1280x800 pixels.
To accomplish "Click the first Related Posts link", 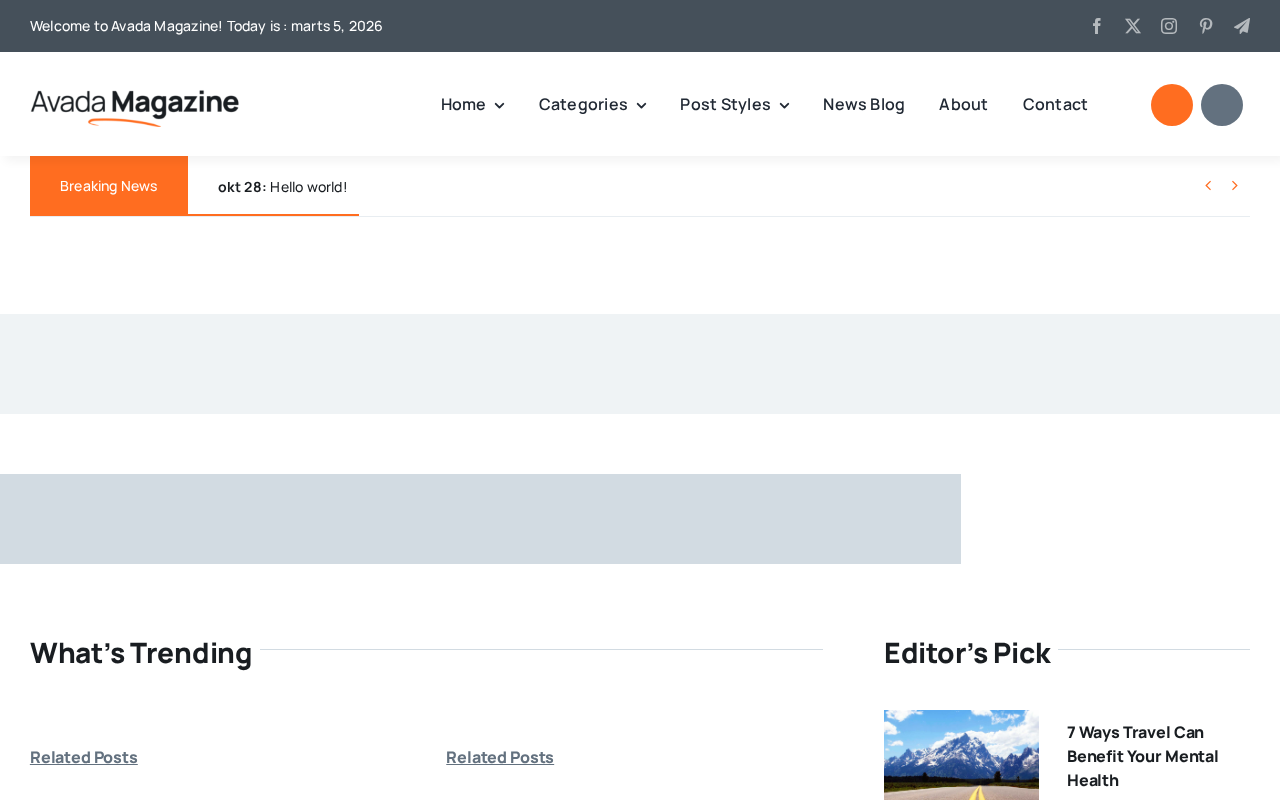I will pos(84,757).
